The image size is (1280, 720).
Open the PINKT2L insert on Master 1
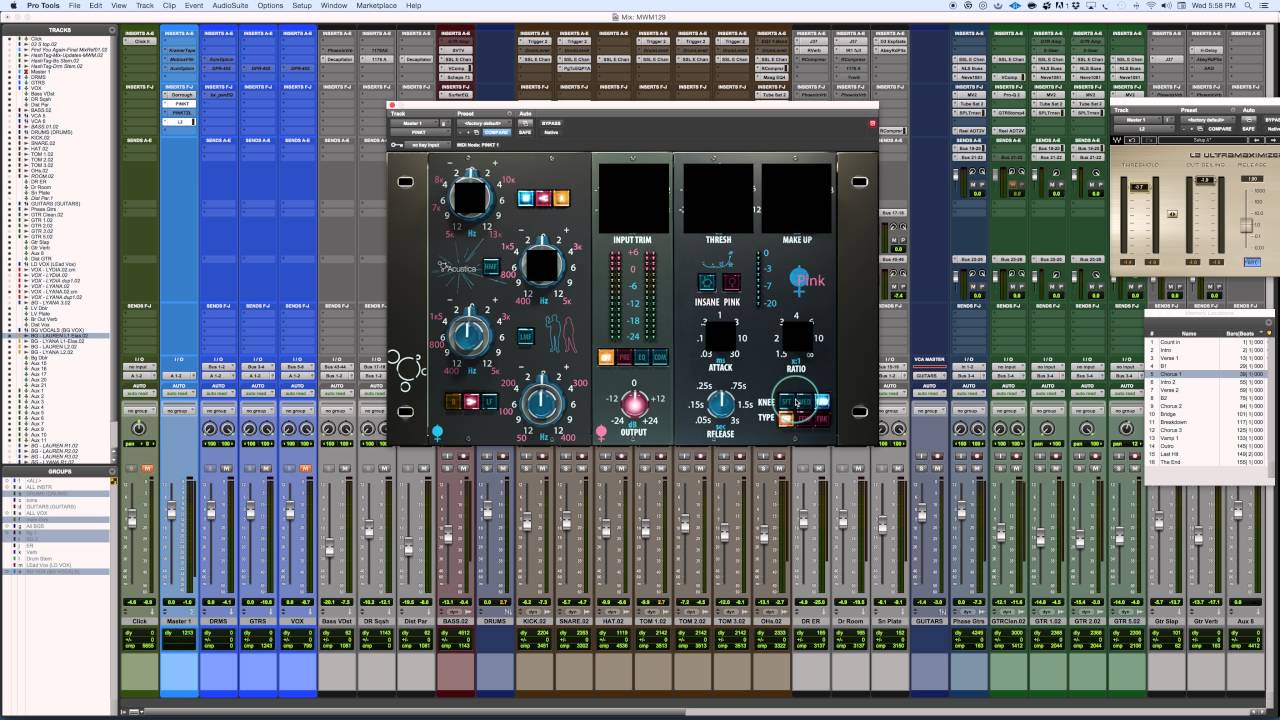[179, 113]
